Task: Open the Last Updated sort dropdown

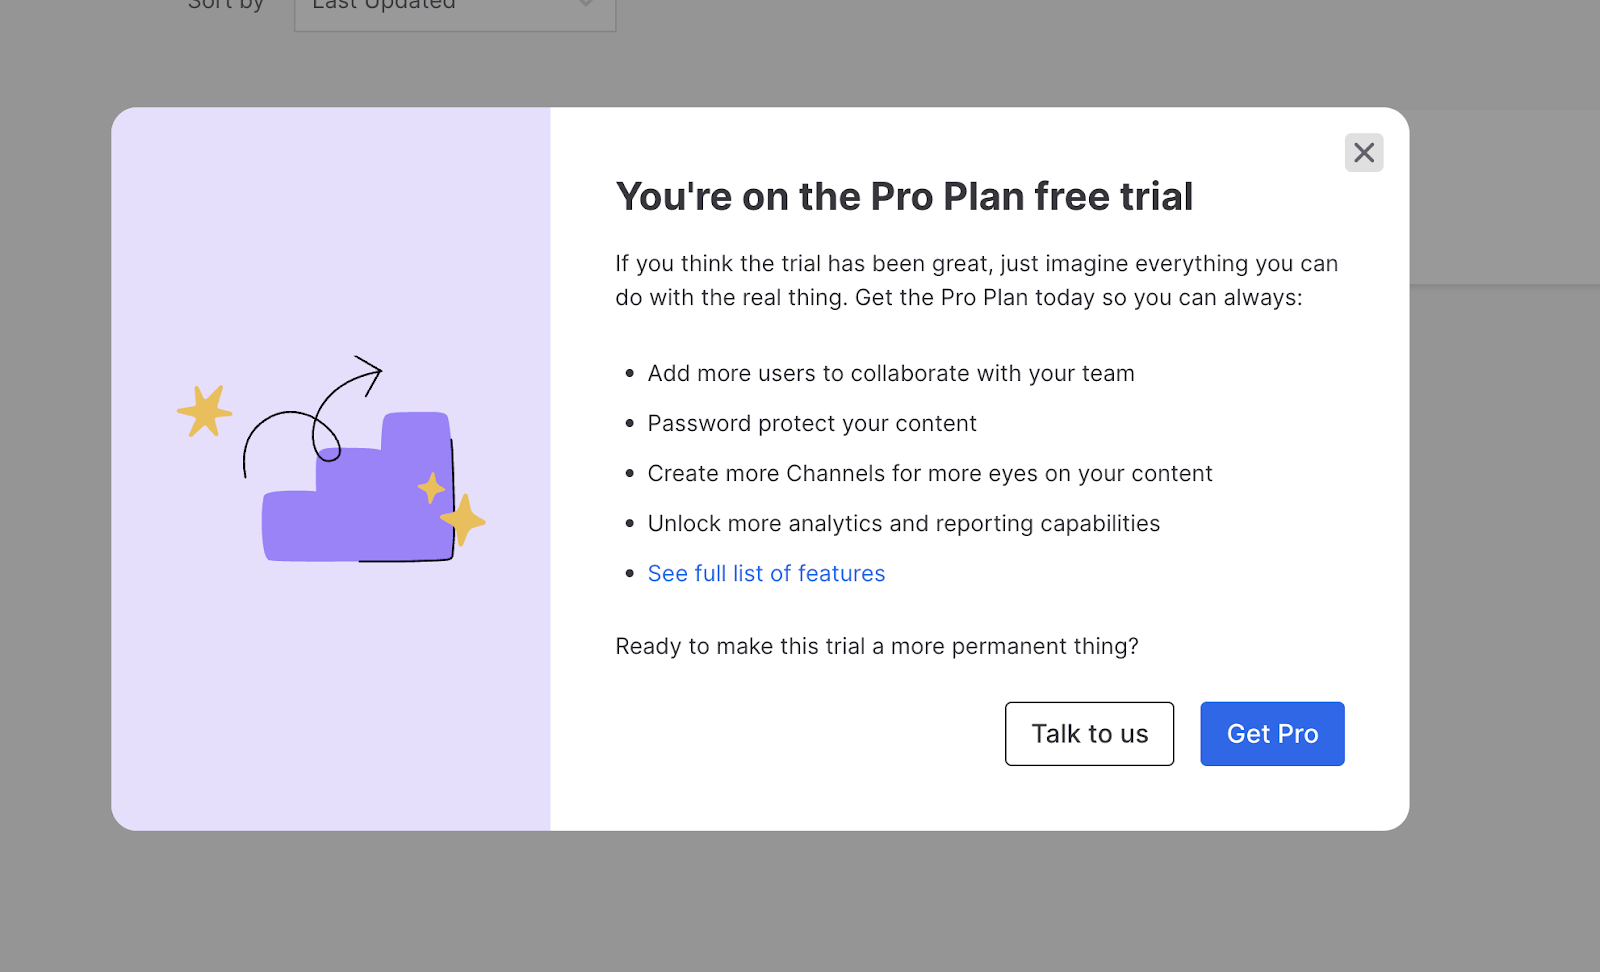Action: (455, 10)
